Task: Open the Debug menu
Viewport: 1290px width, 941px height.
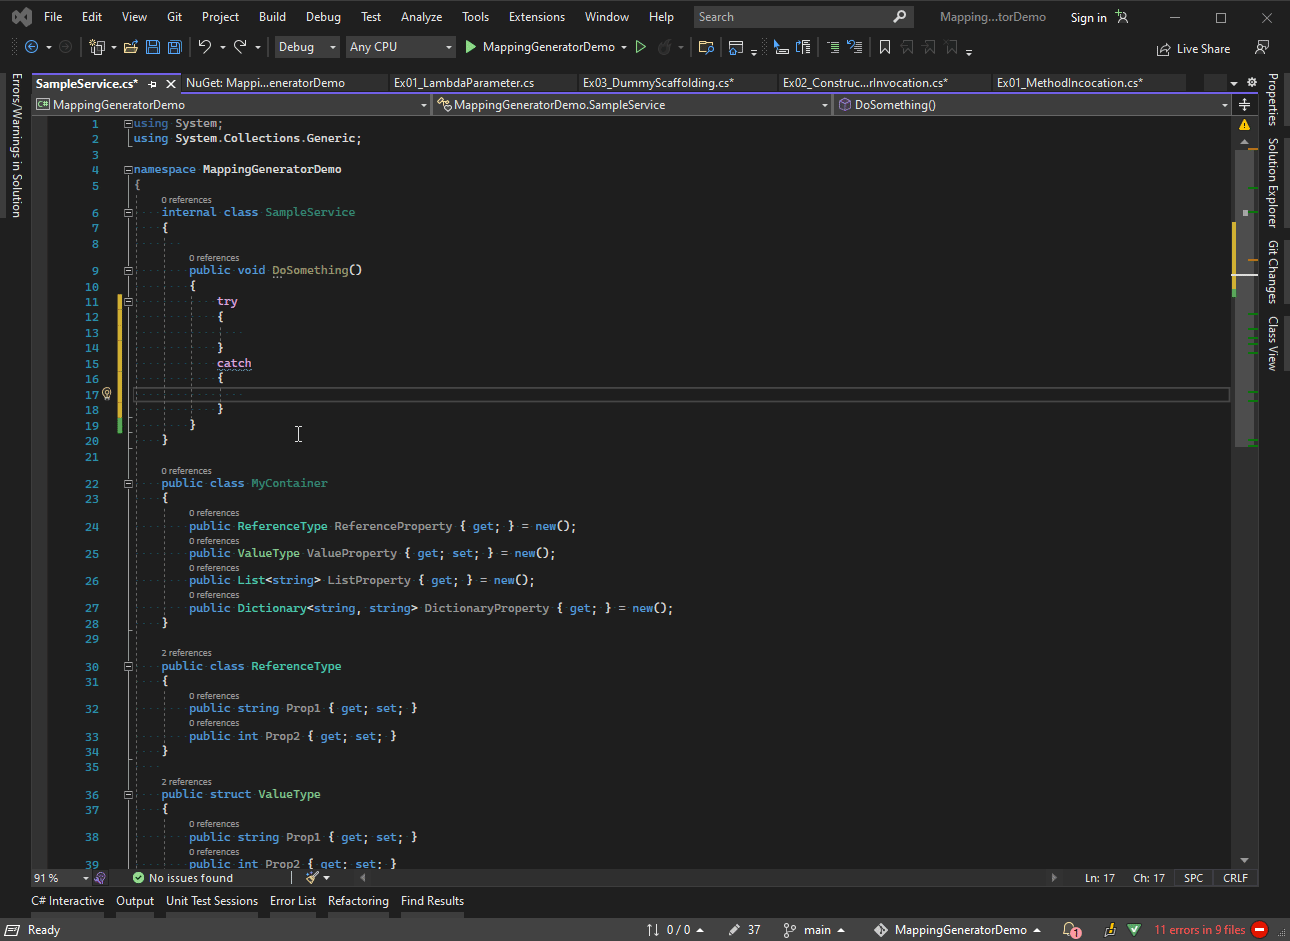Action: coord(323,17)
